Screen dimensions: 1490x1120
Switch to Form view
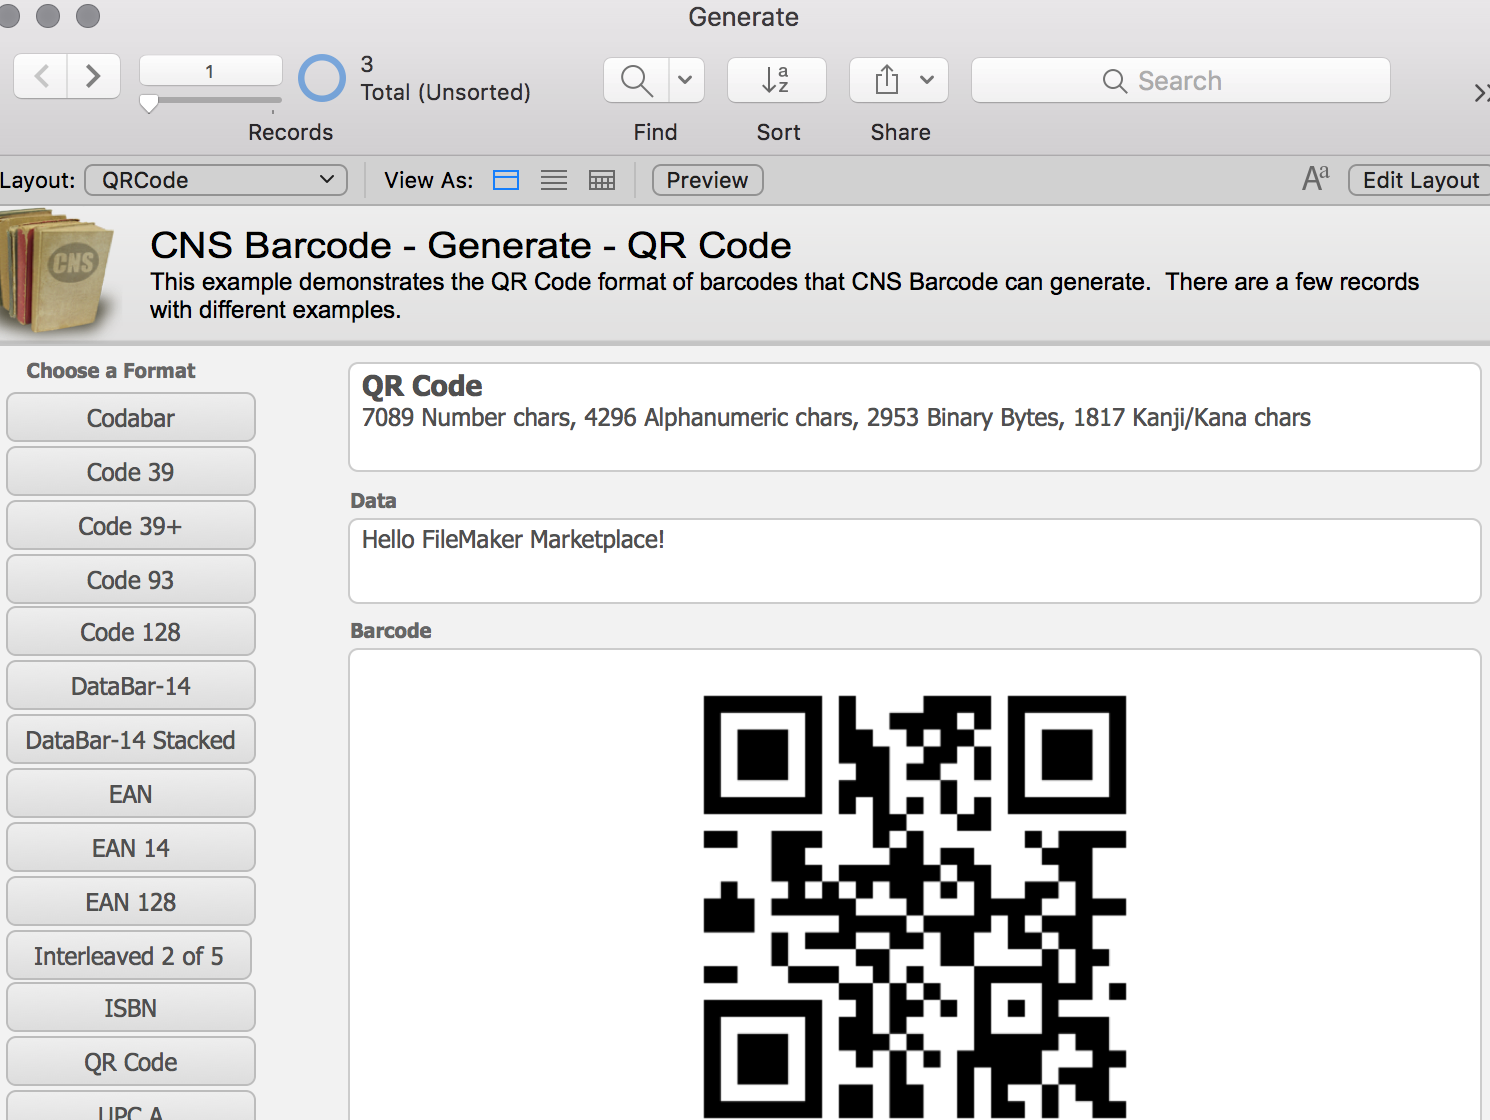click(x=506, y=180)
